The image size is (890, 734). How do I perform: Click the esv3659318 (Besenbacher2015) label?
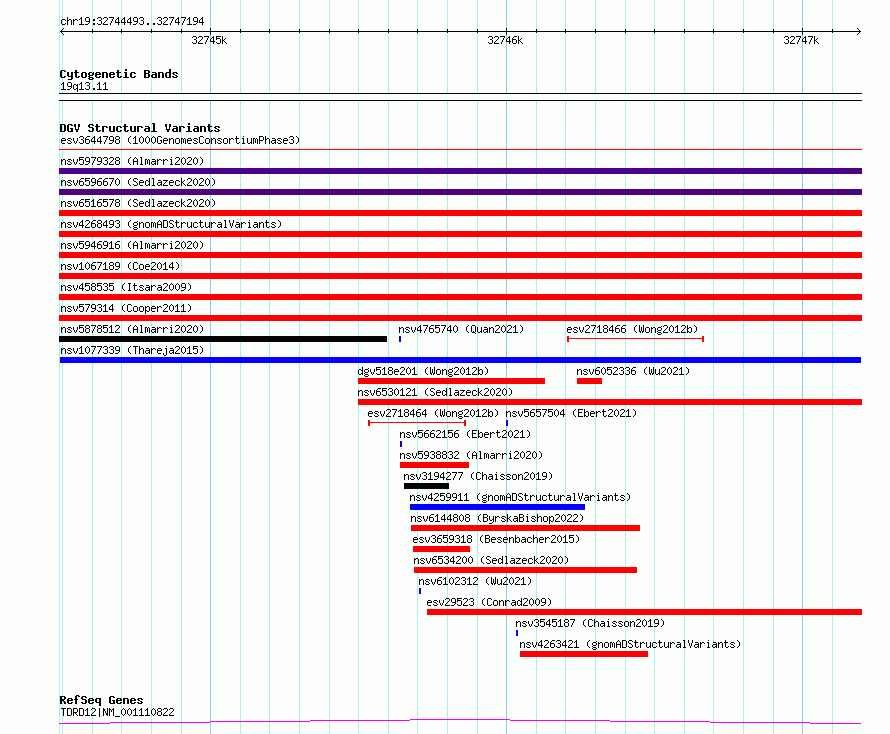point(496,539)
